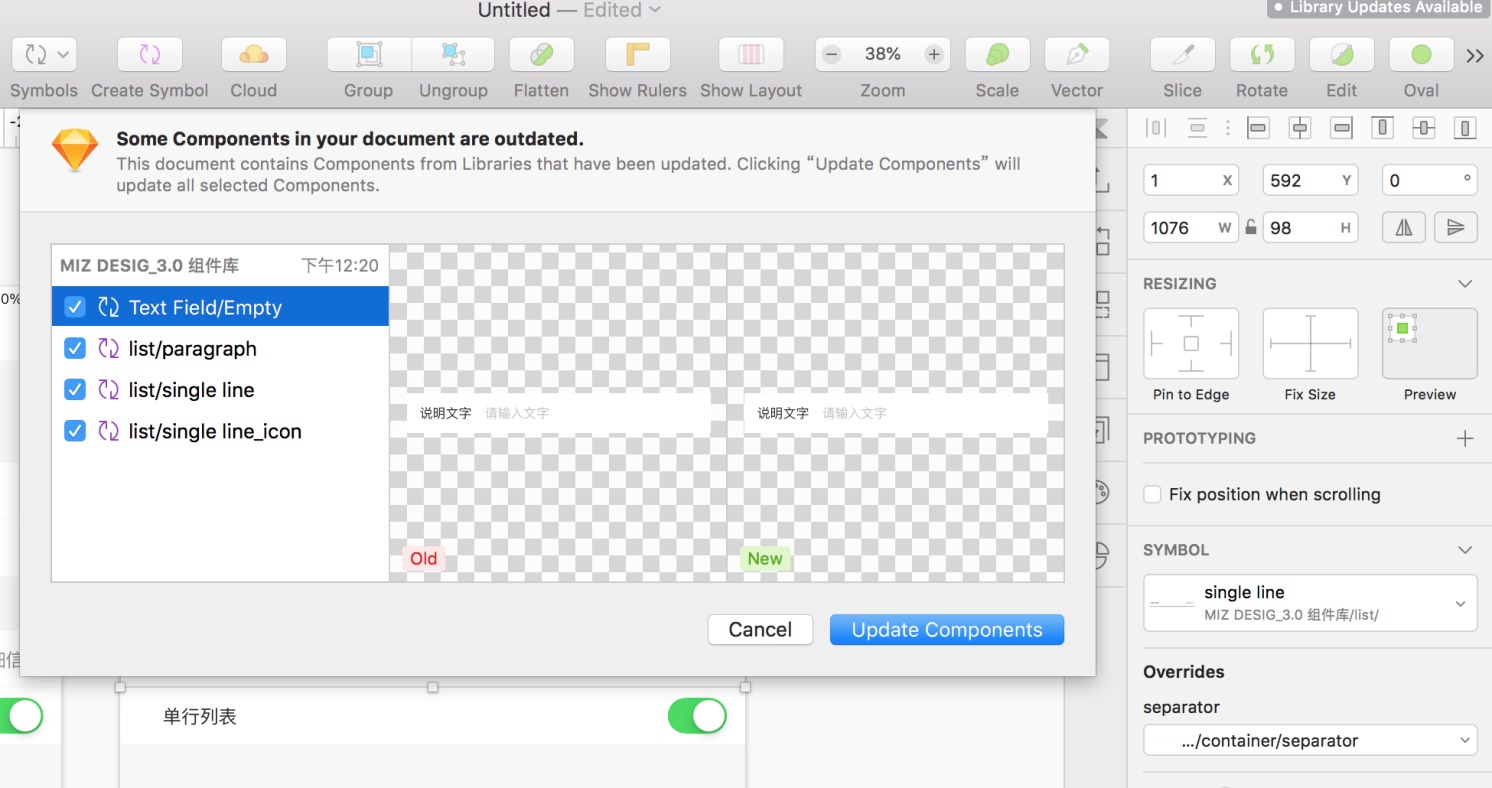The height and width of the screenshot is (788, 1492).
Task: Open the Symbols toolbar dropdown
Action: pos(44,54)
